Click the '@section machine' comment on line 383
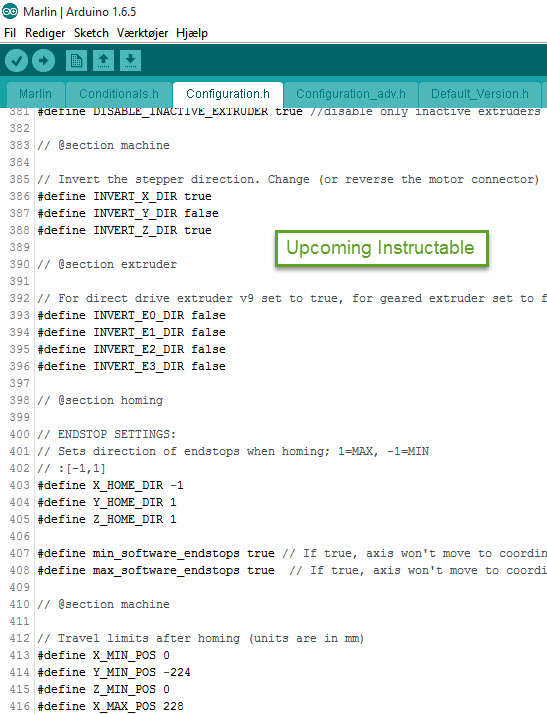Image resolution: width=547 pixels, height=714 pixels. click(103, 145)
